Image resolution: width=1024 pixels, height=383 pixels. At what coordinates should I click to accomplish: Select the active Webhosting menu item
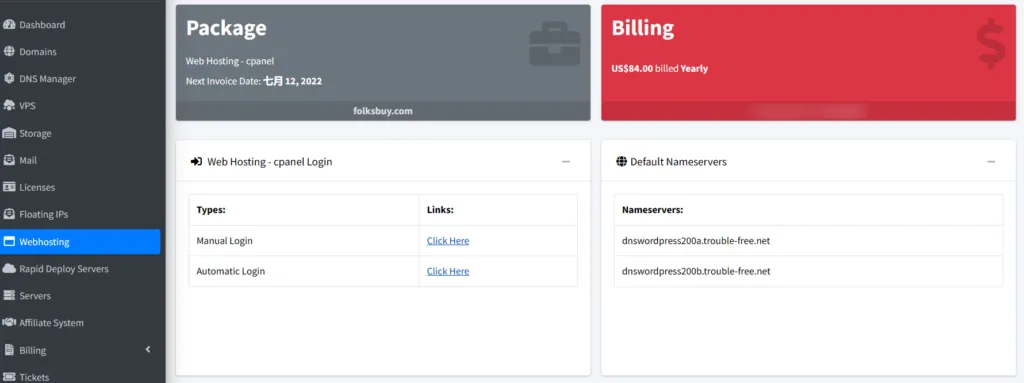point(80,242)
